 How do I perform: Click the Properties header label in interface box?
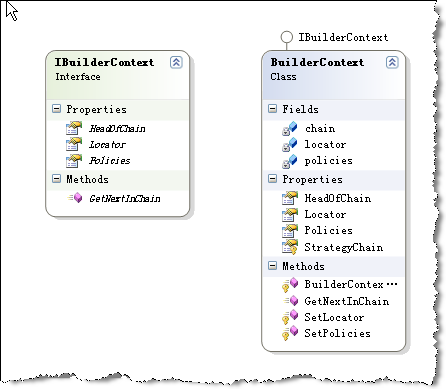96,109
